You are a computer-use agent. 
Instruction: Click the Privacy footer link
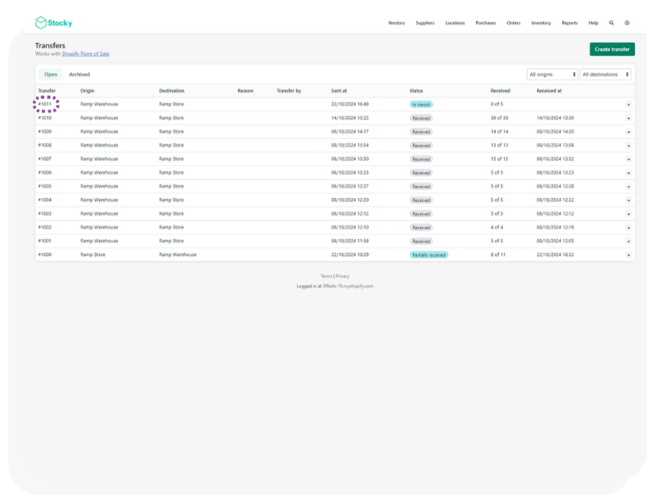click(342, 276)
